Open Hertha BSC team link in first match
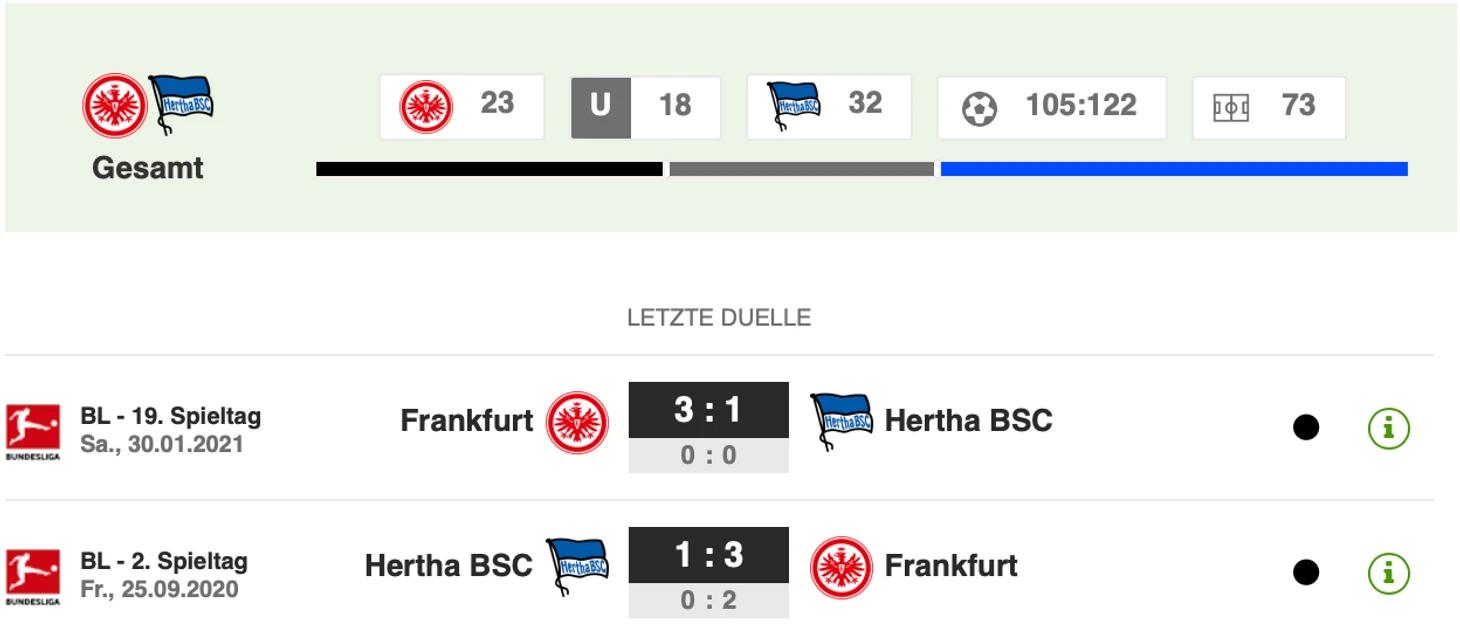Image resolution: width=1460 pixels, height=643 pixels. tap(969, 421)
